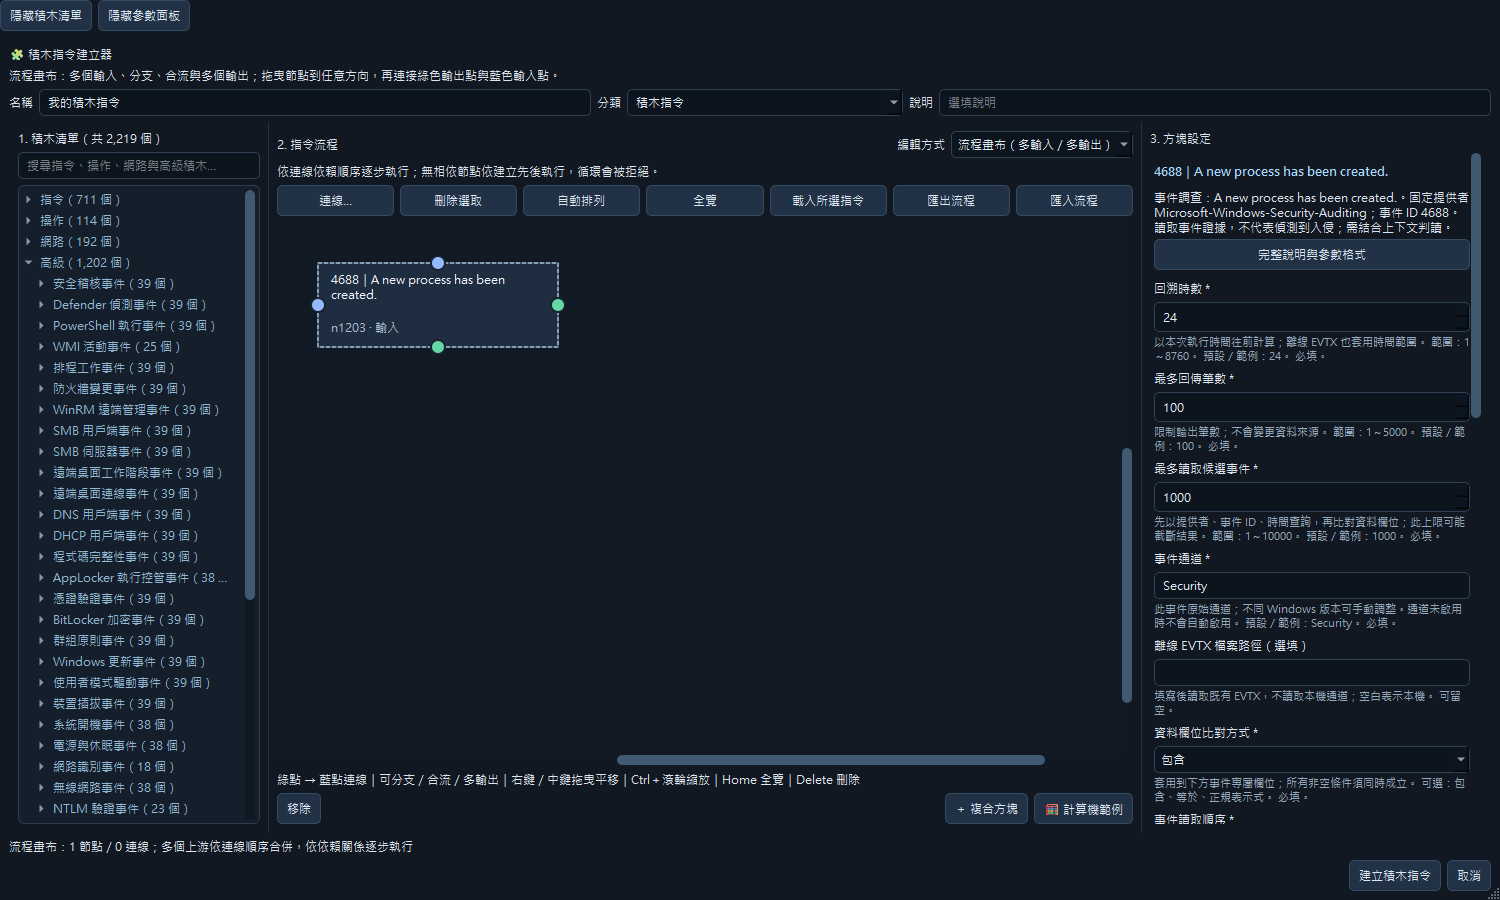Click the 回溯時數 spinner arrows
The width and height of the screenshot is (1500, 900).
click(x=1463, y=317)
